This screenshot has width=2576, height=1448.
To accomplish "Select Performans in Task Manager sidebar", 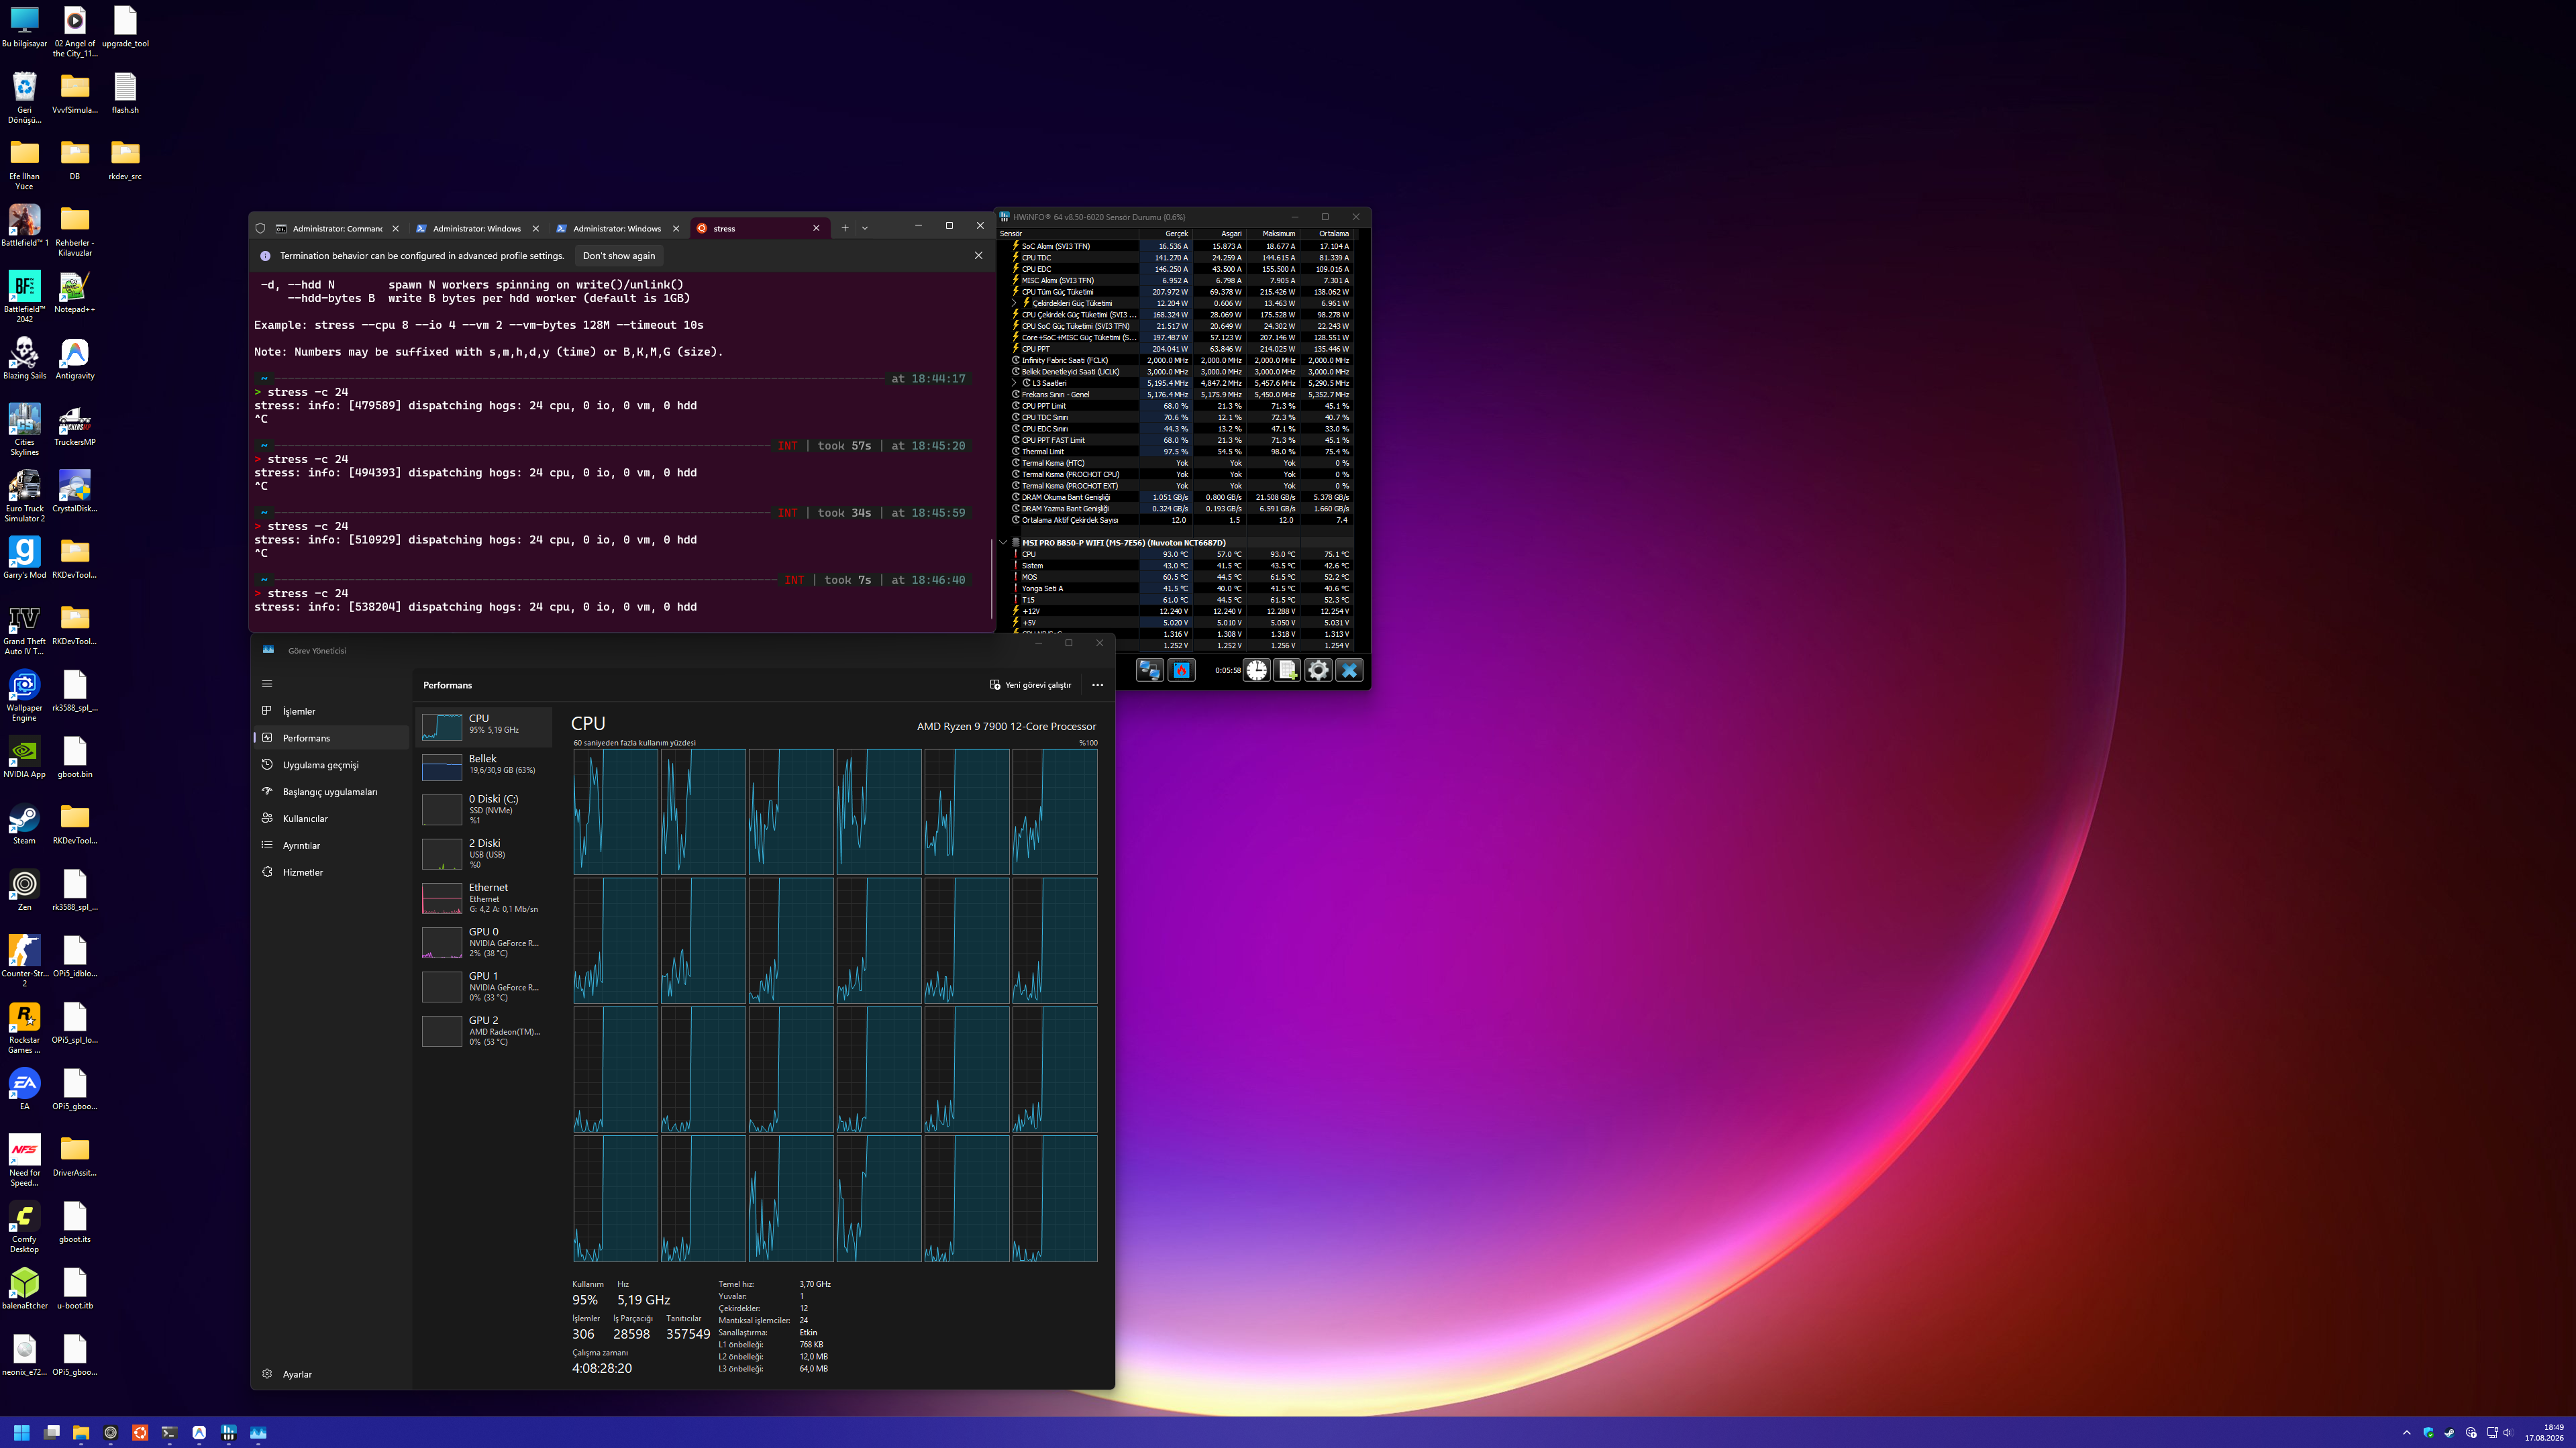I will tap(332, 738).
